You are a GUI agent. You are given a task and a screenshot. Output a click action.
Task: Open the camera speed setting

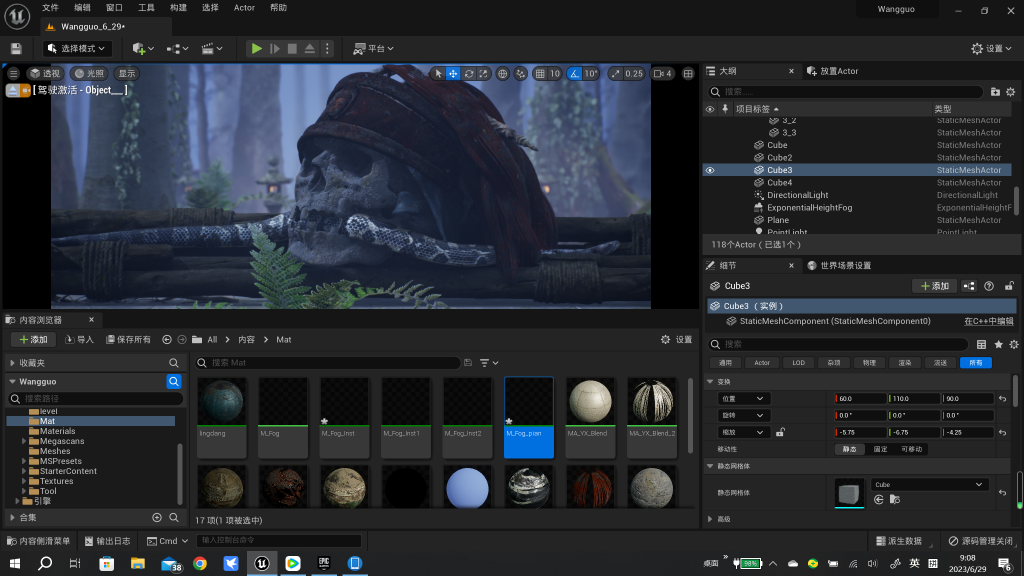point(662,74)
